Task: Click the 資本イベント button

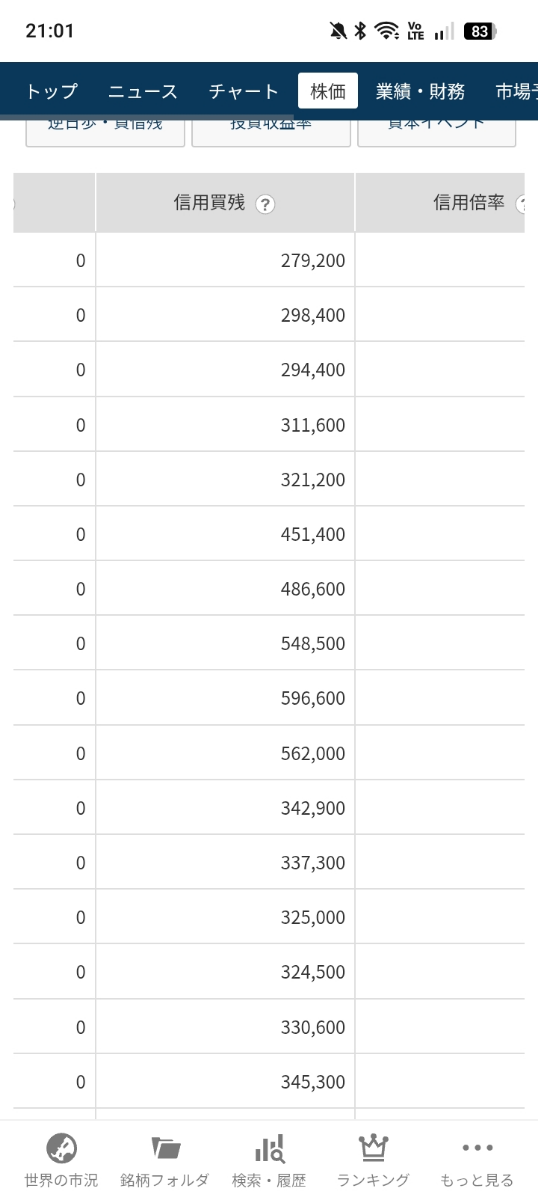Action: coord(437,131)
